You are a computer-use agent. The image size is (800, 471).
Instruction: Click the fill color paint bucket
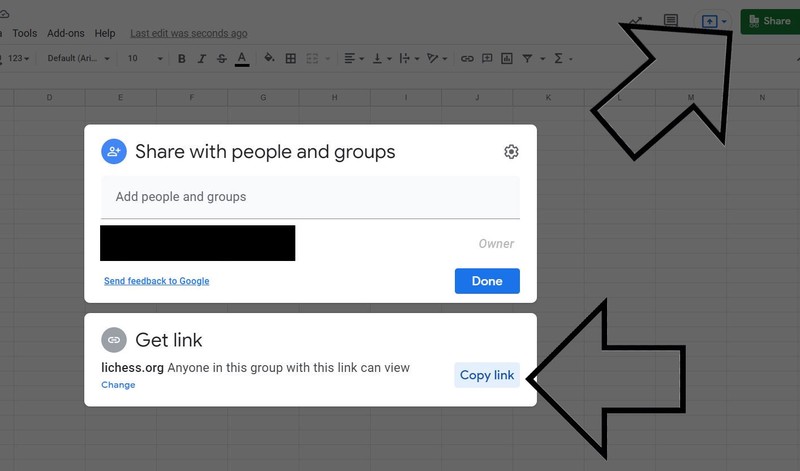pos(269,59)
